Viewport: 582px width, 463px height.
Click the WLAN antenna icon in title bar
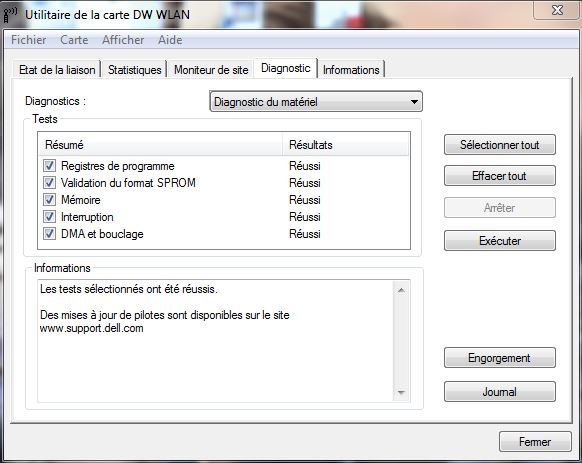(10, 15)
